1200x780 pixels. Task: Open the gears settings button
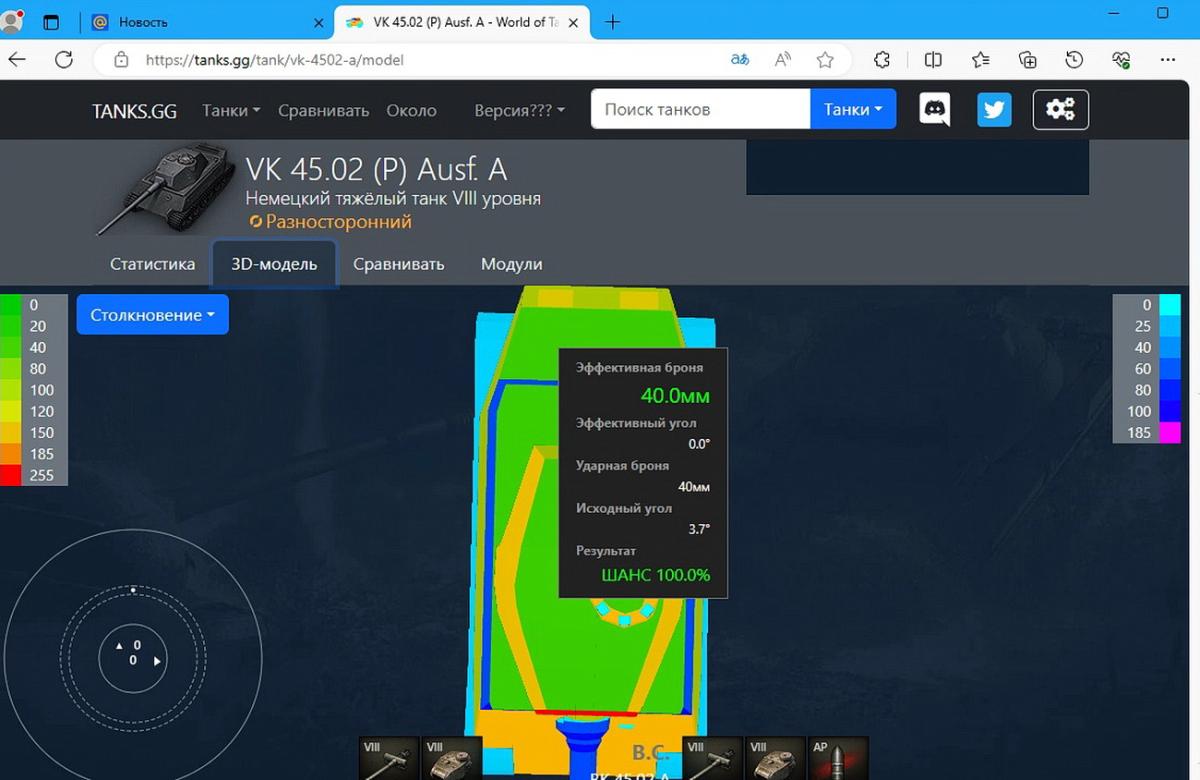1060,110
